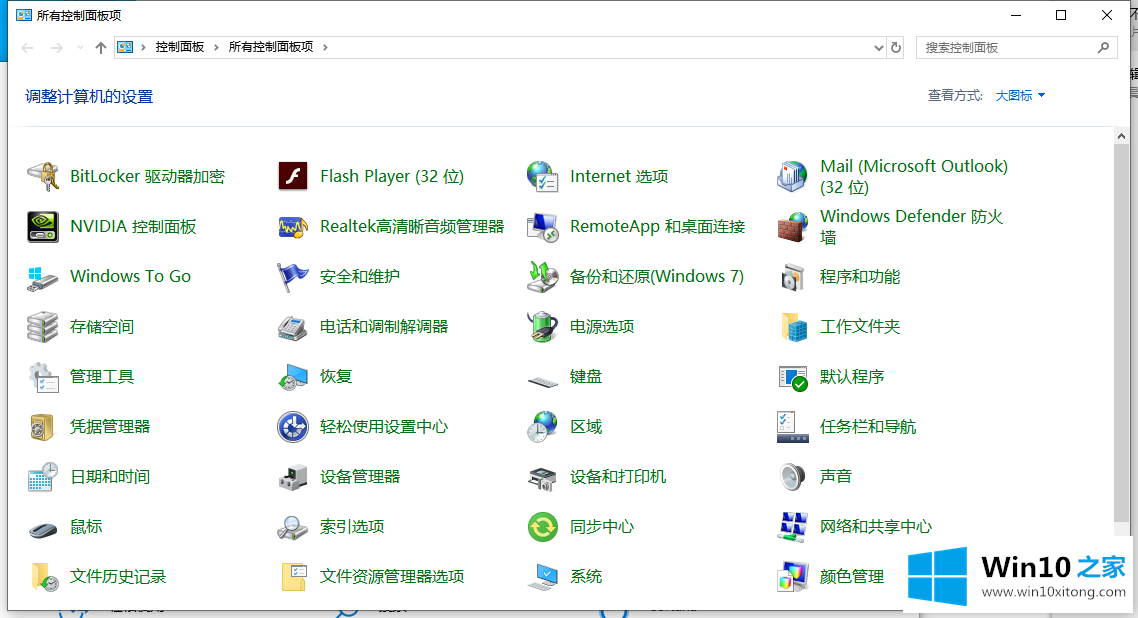Open the Windows Defender 防火墙 icon
This screenshot has width=1138, height=618.
click(x=792, y=226)
